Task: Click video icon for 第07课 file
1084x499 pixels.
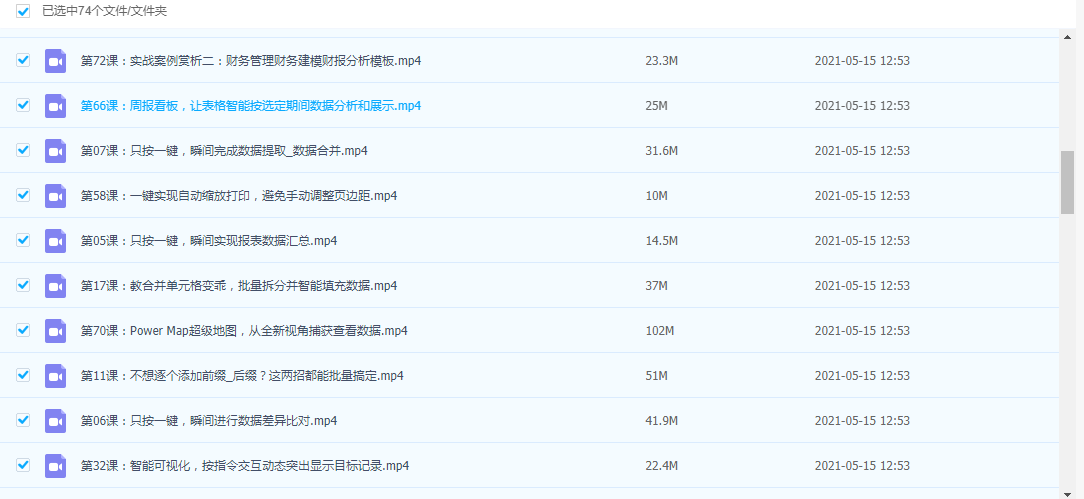Action: pyautogui.click(x=55, y=151)
